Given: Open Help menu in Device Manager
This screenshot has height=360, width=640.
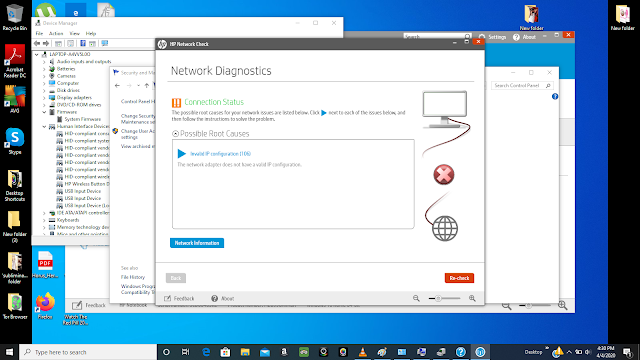Looking at the screenshot, I should pyautogui.click(x=91, y=33).
